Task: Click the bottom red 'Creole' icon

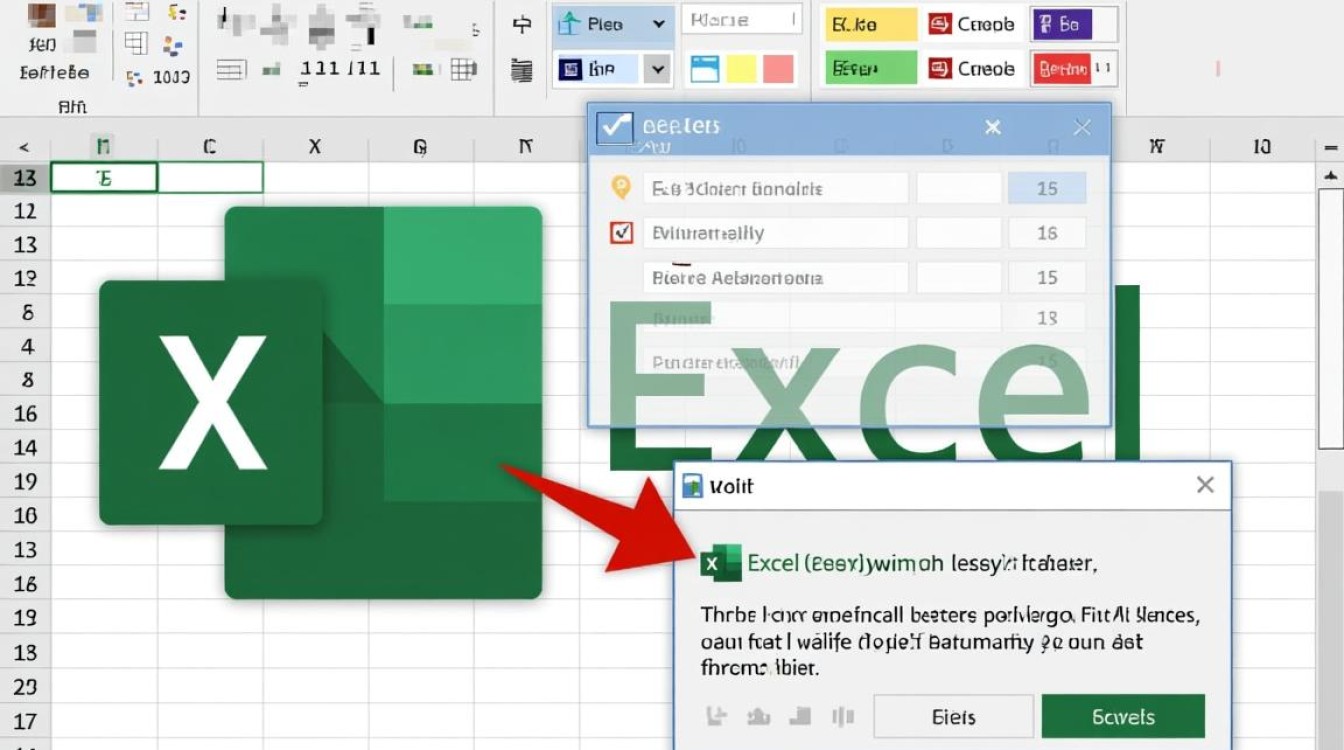Action: click(939, 69)
